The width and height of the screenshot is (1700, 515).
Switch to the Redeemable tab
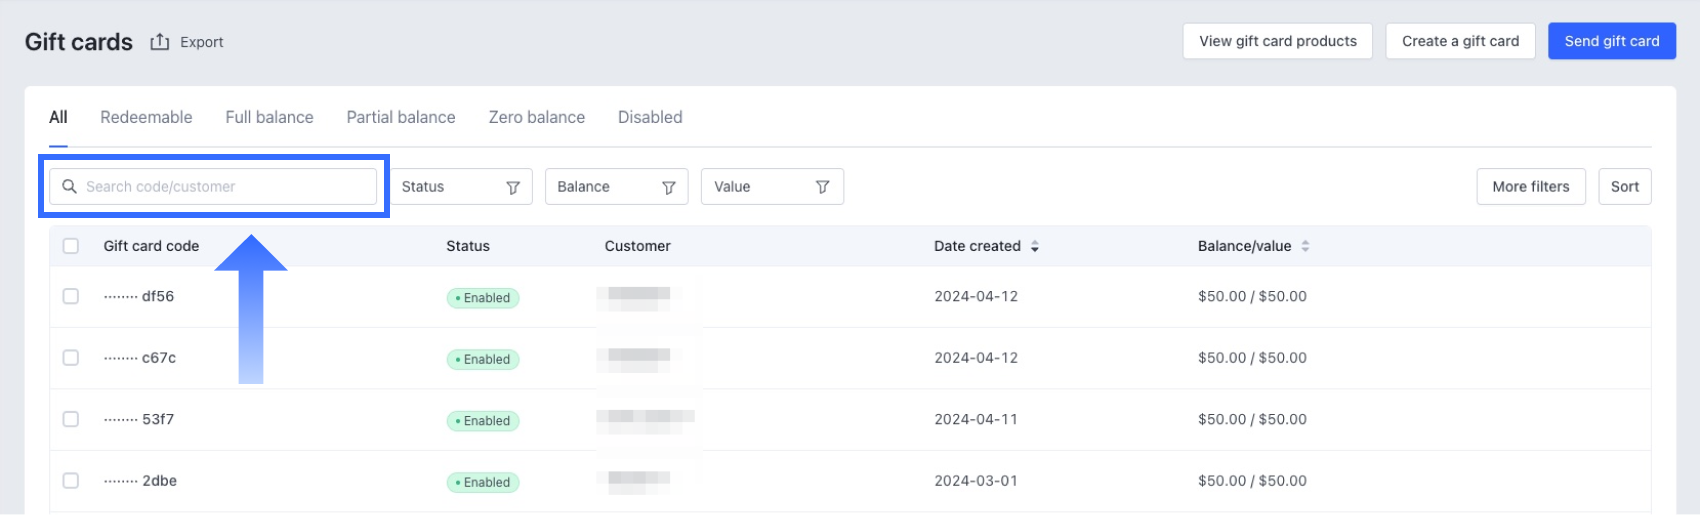click(x=146, y=117)
